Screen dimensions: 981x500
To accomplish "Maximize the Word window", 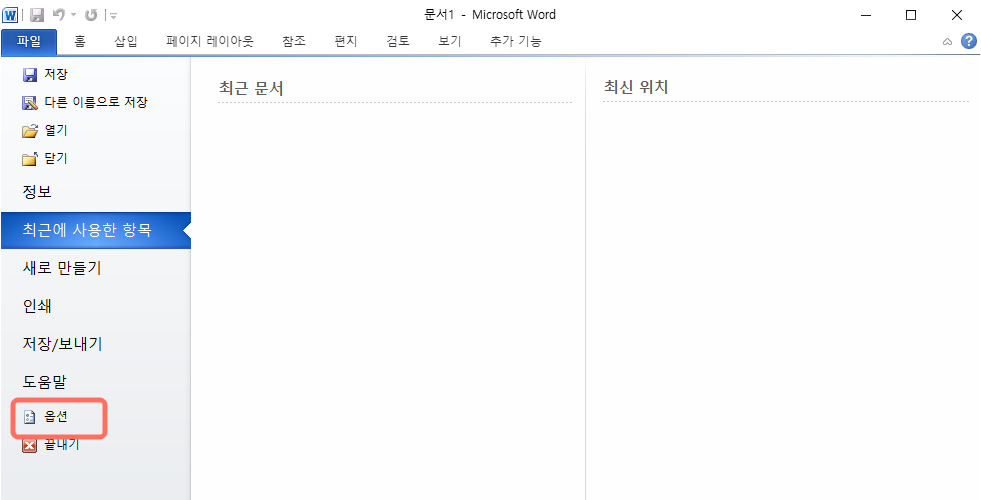I will coord(911,16).
